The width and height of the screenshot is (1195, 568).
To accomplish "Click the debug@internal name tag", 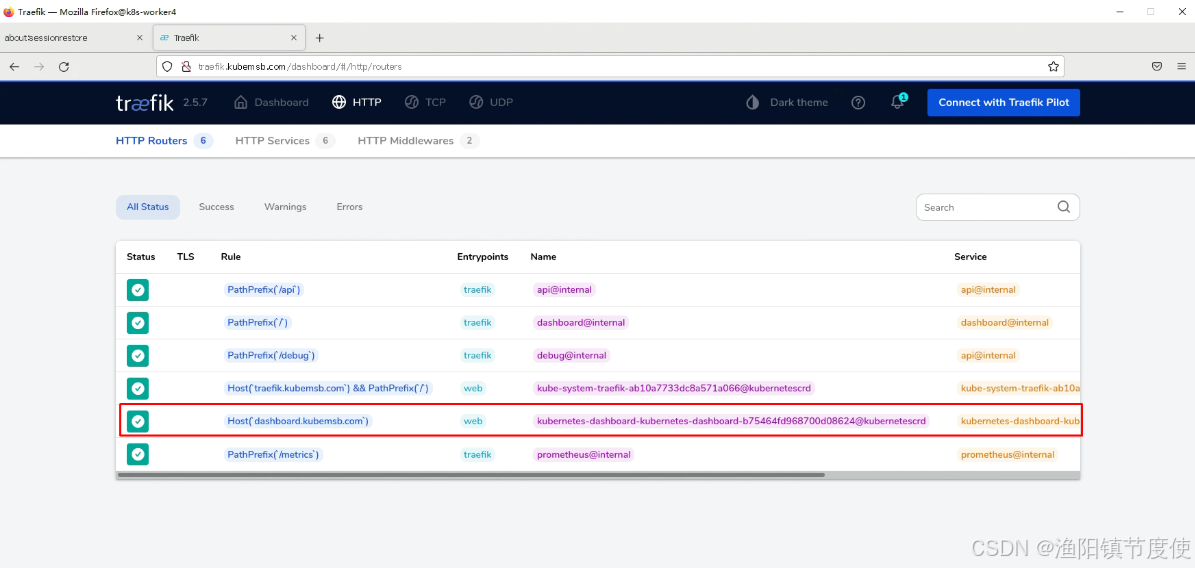I will coord(572,355).
